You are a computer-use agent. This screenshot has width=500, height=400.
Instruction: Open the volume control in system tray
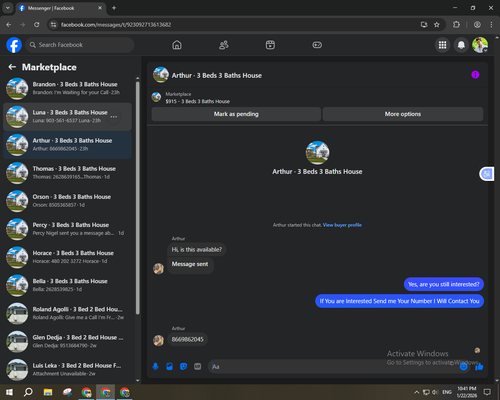[435, 392]
